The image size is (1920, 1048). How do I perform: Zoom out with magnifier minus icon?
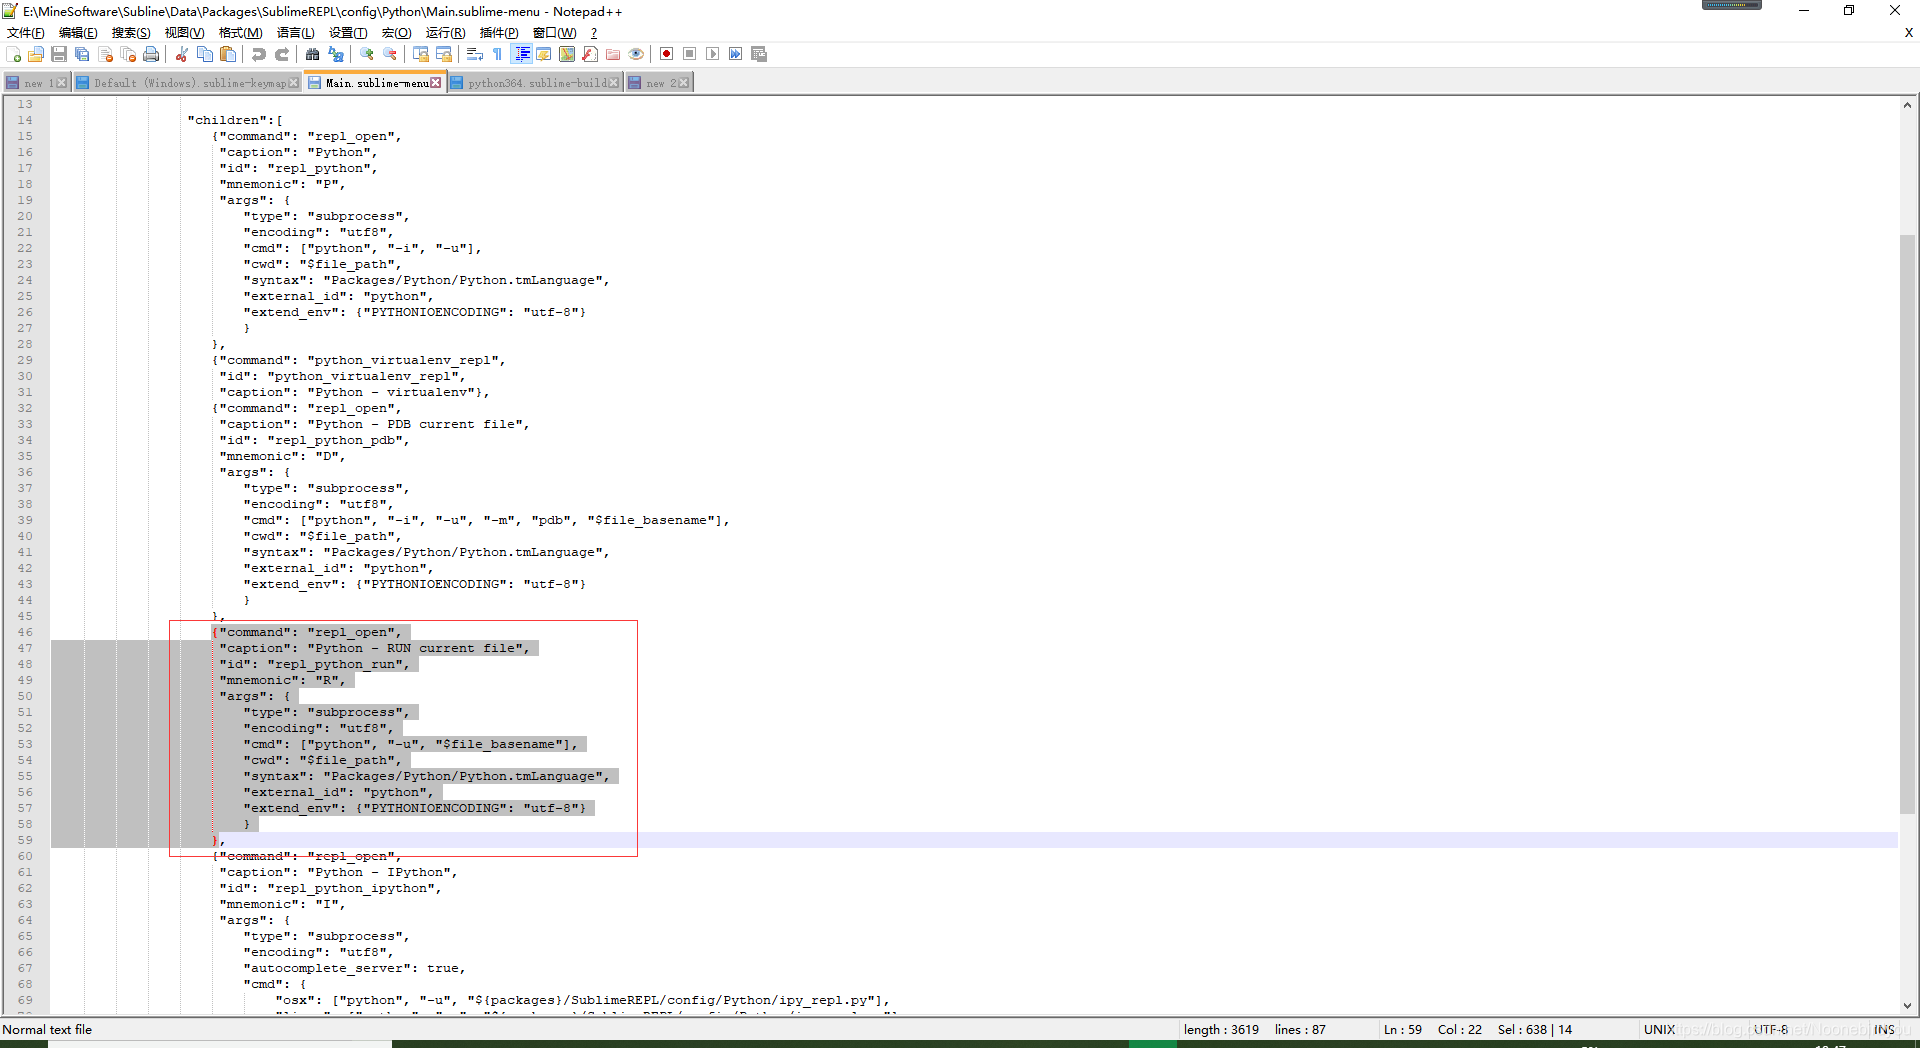(x=390, y=54)
